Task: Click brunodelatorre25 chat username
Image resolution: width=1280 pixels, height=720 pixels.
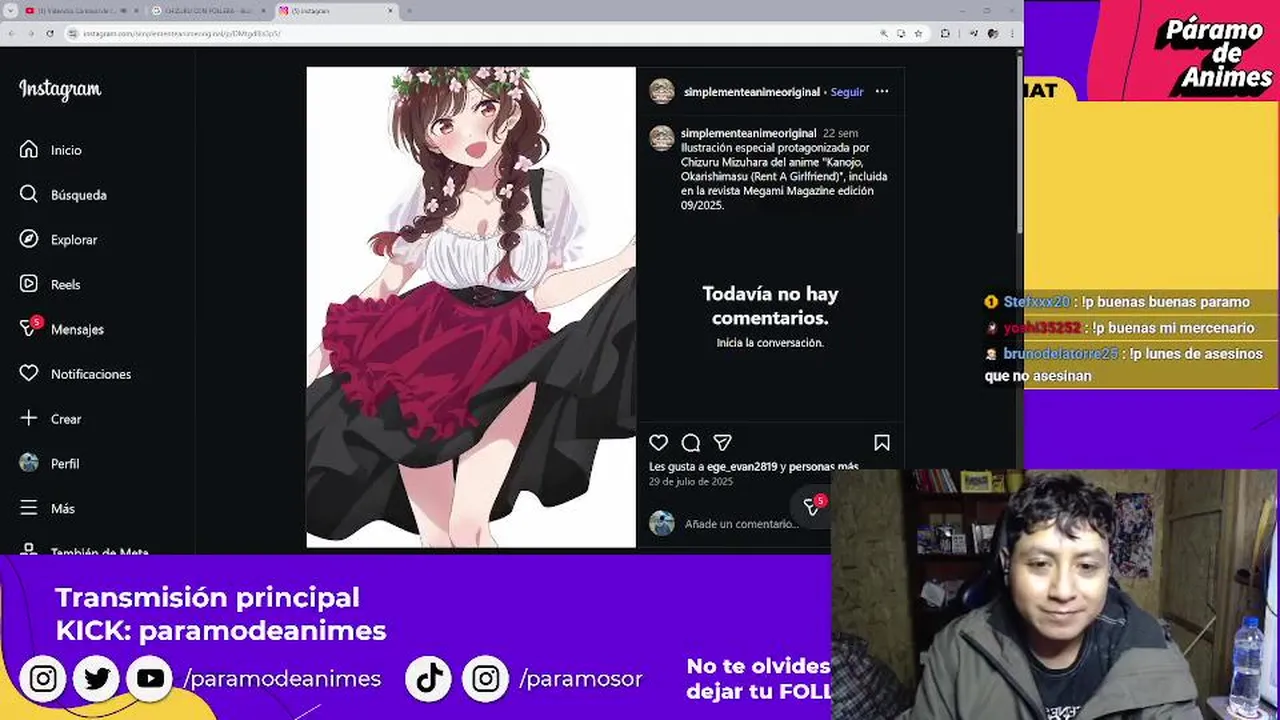Action: pos(1061,354)
